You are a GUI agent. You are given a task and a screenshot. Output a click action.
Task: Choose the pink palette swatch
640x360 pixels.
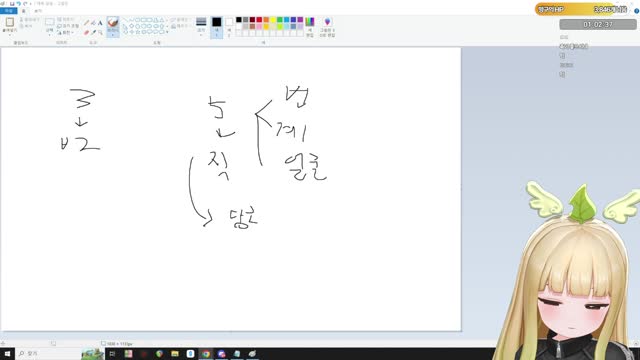click(x=259, y=27)
